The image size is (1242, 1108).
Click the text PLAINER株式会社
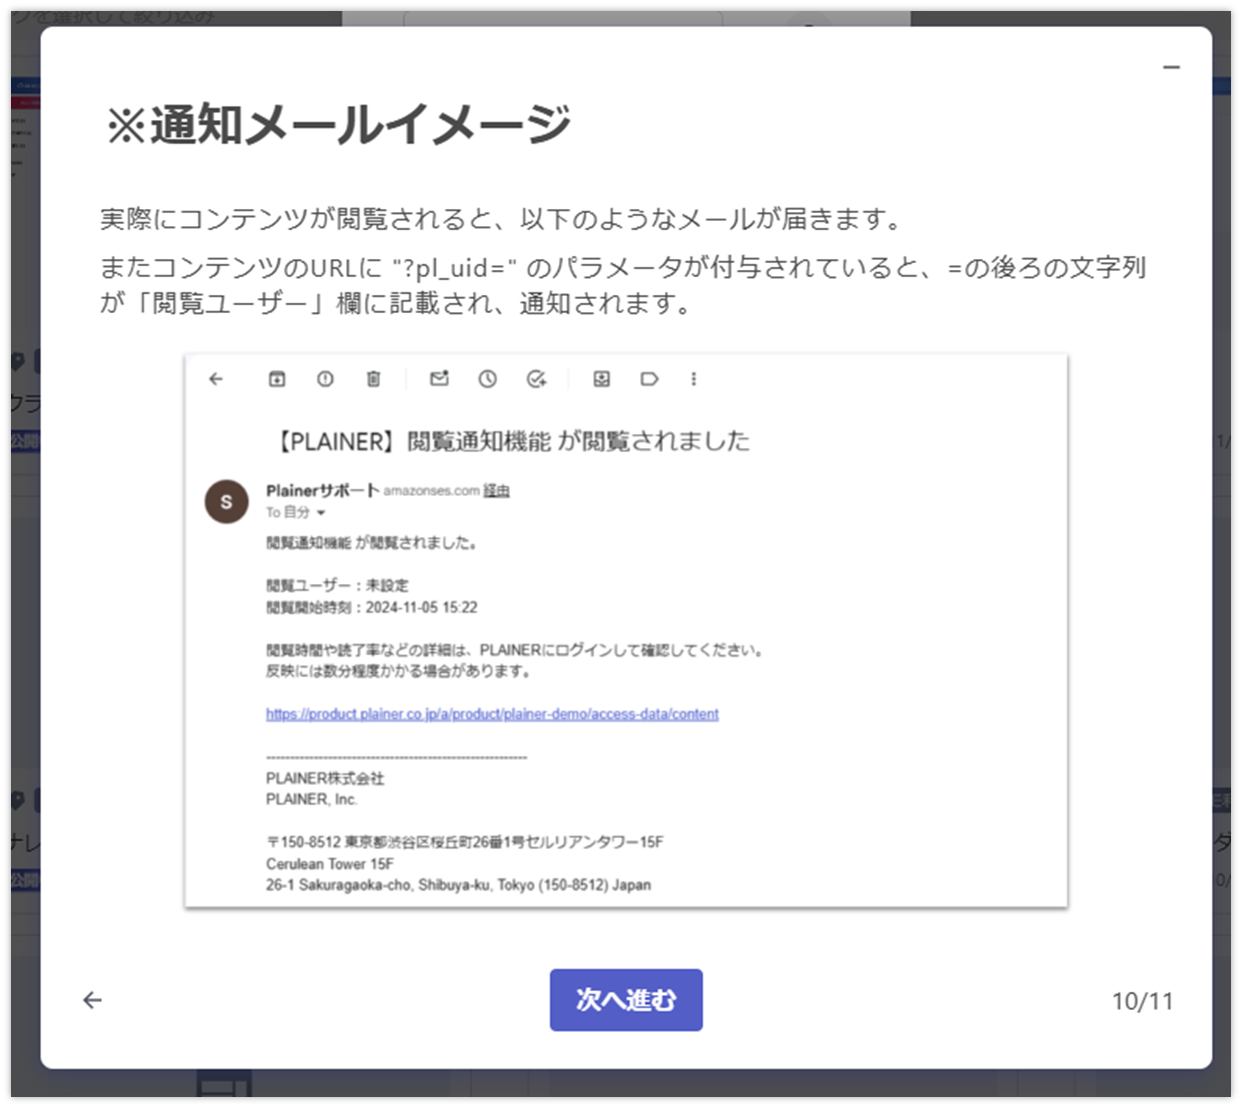[x=325, y=778]
